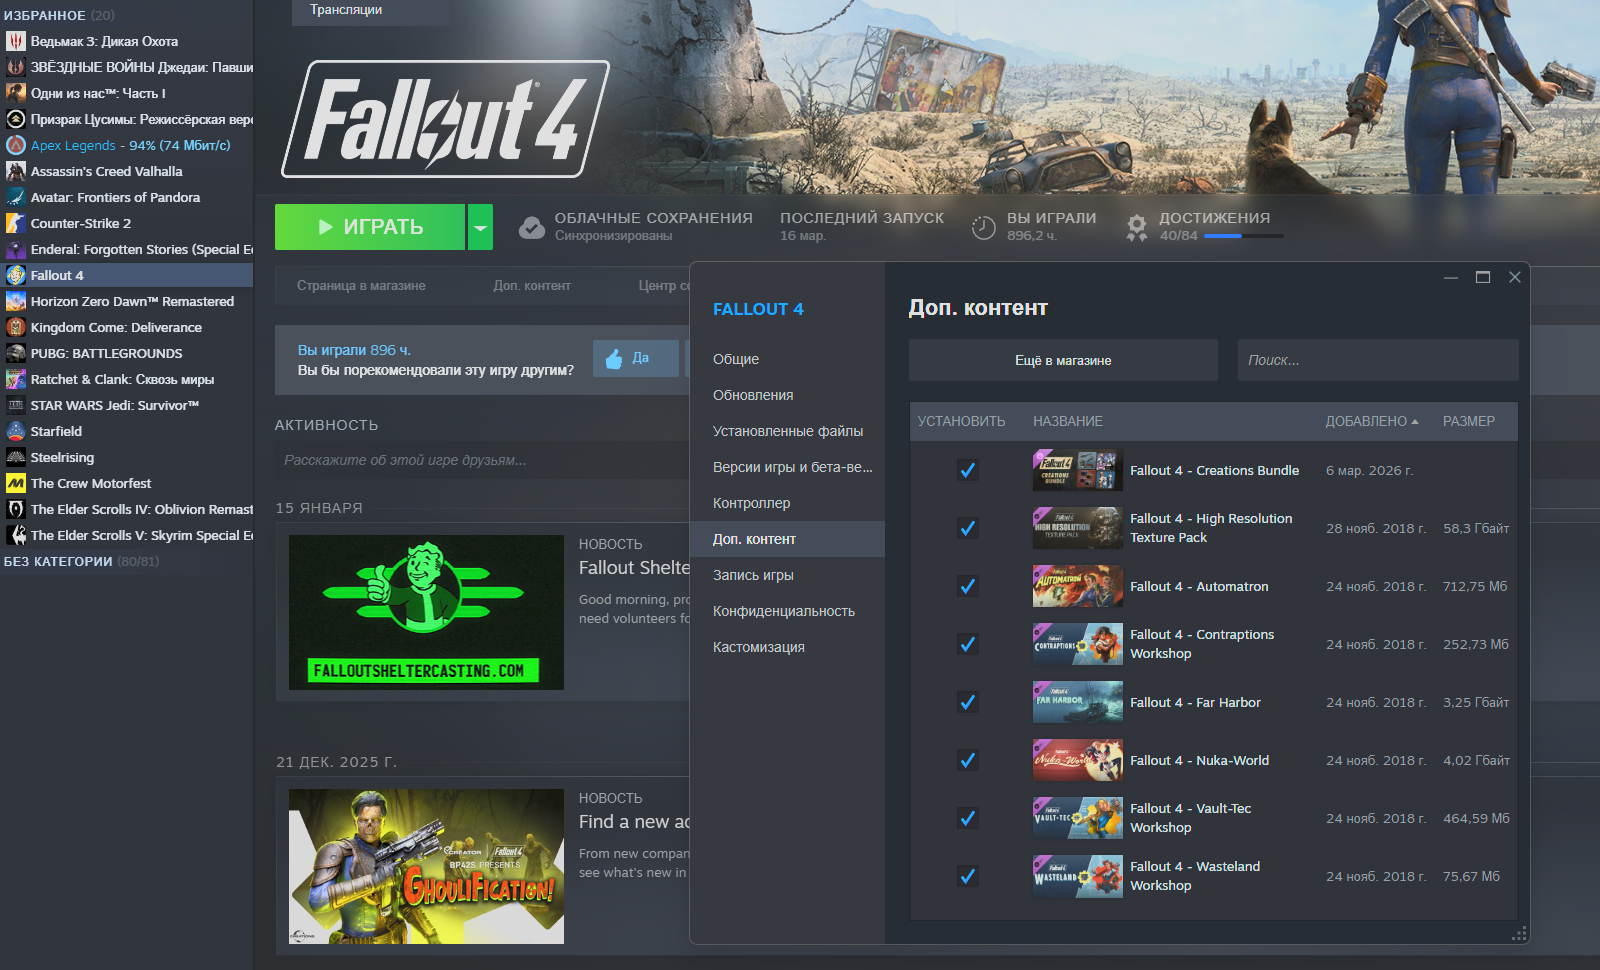Uncheck the Automatron install checkbox

click(968, 586)
